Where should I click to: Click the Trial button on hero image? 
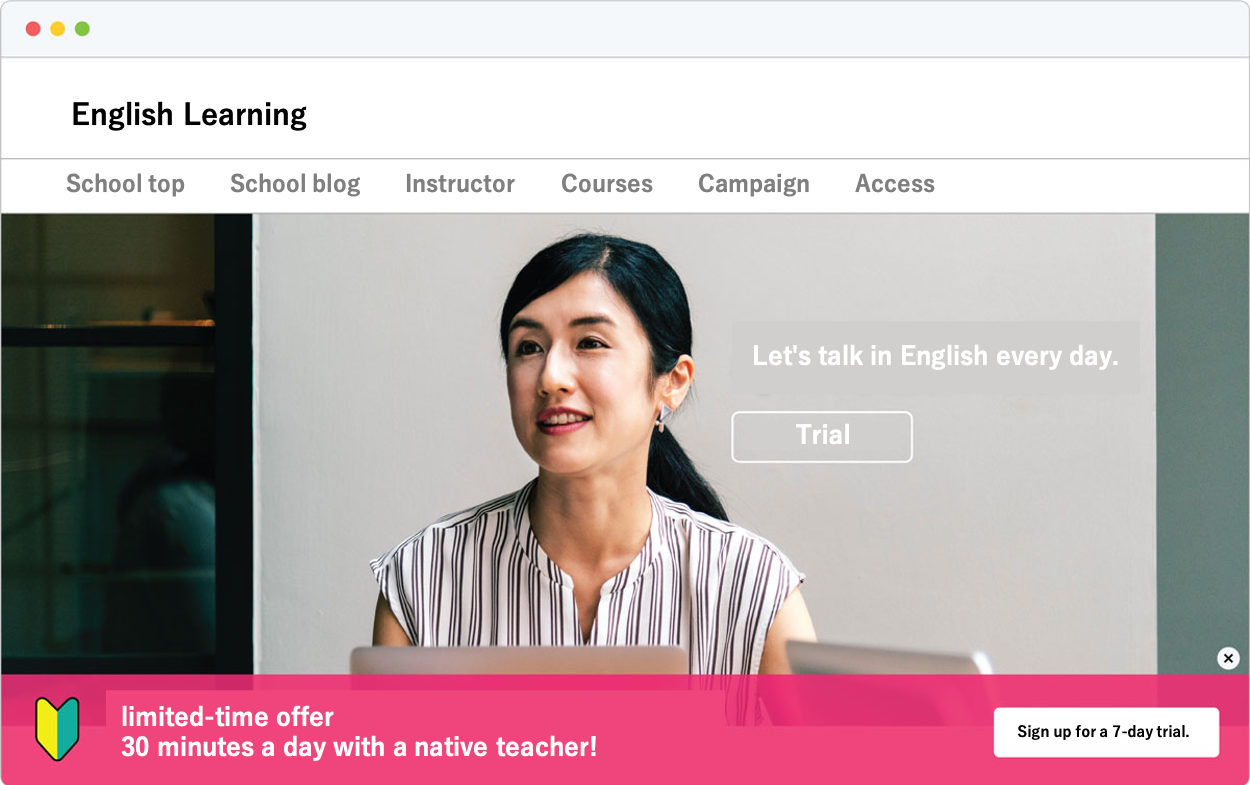click(822, 436)
